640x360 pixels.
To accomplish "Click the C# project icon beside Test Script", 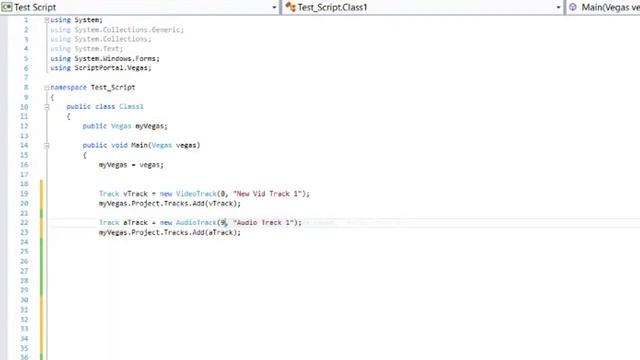I will click(x=7, y=7).
